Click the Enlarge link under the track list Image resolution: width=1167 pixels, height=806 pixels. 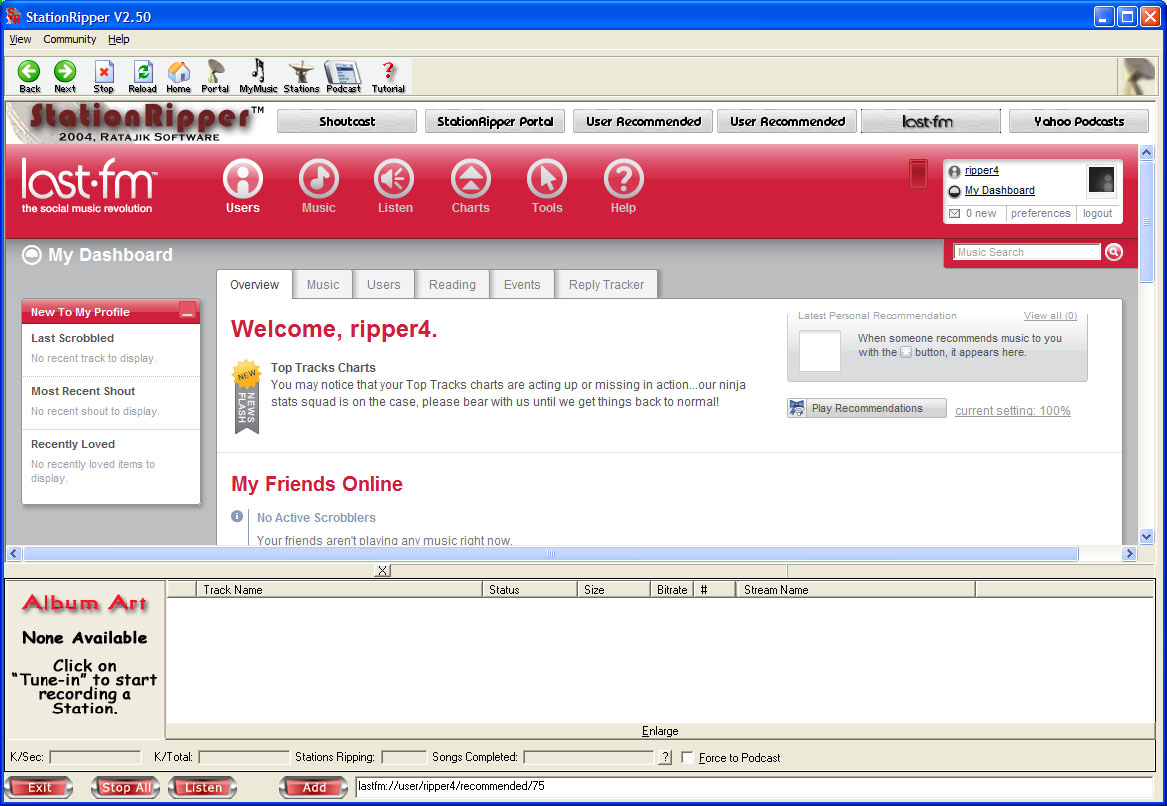pyautogui.click(x=660, y=731)
